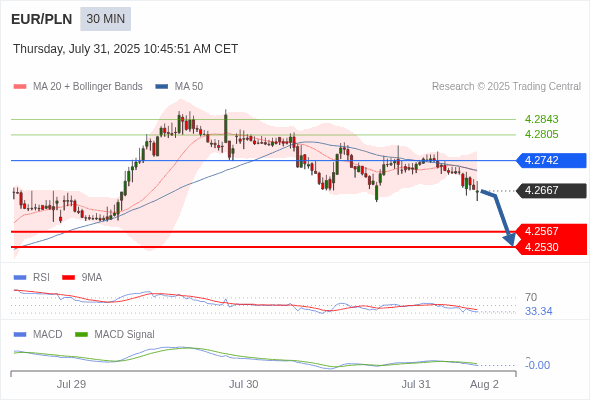The image size is (590, 400).
Task: Select the 4.2530 red support label
Action: [551, 247]
